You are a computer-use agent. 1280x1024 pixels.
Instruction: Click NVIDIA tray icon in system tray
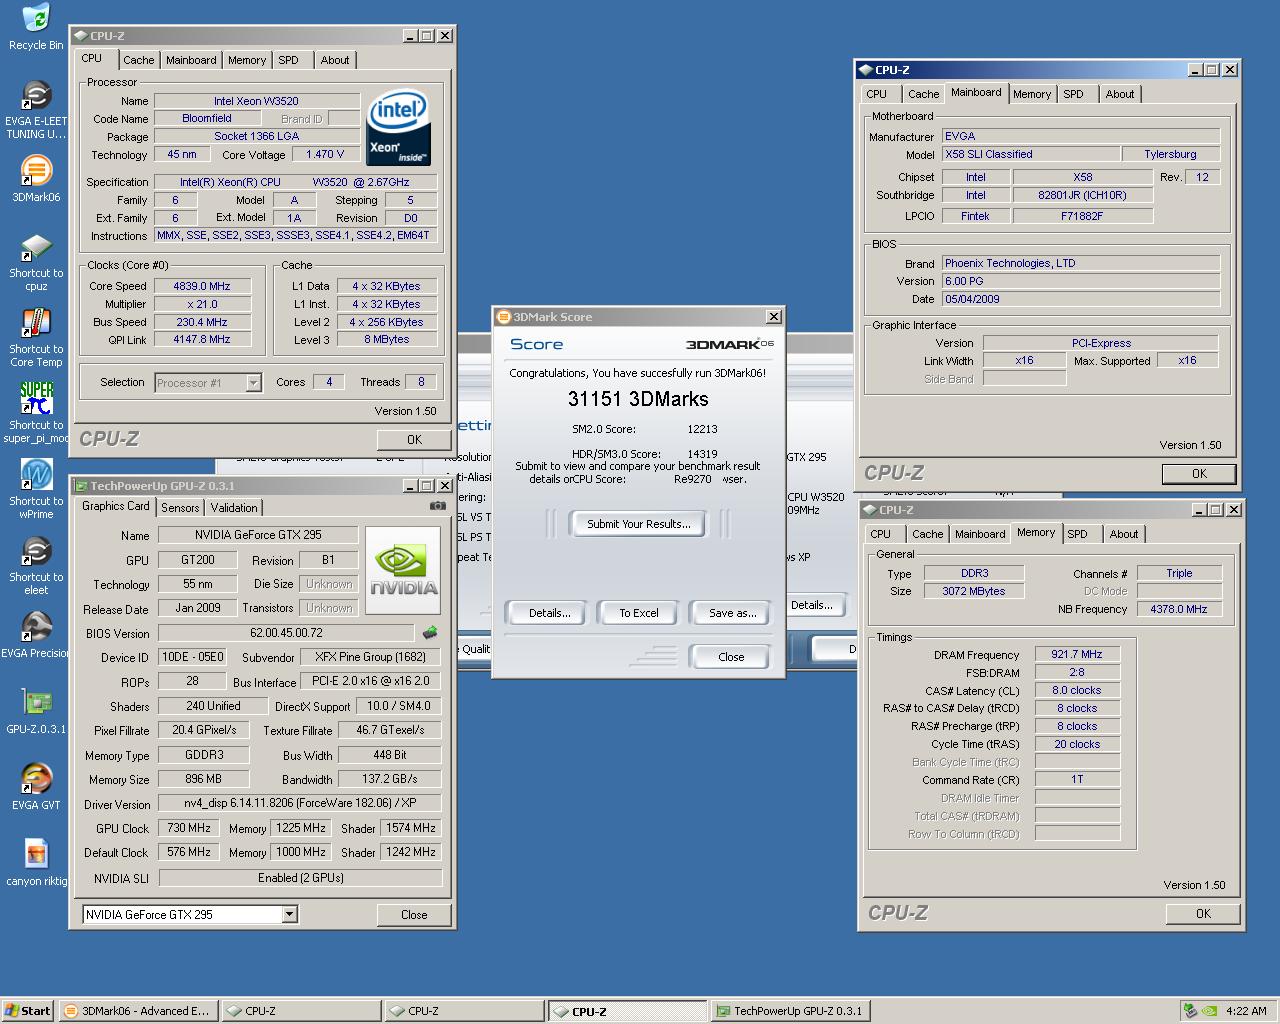pyautogui.click(x=1210, y=1011)
